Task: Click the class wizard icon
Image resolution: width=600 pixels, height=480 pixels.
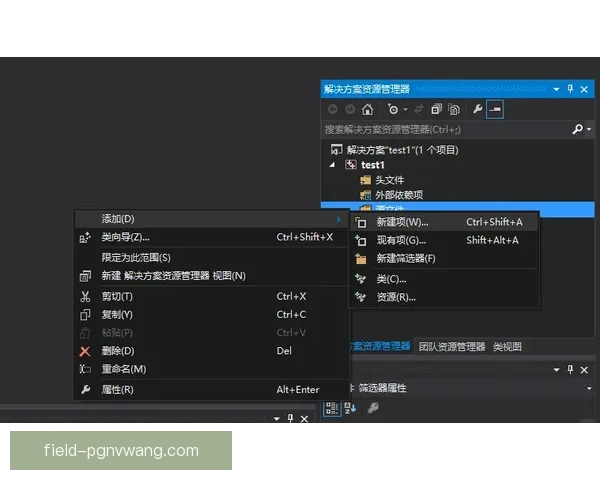Action: pyautogui.click(x=85, y=237)
